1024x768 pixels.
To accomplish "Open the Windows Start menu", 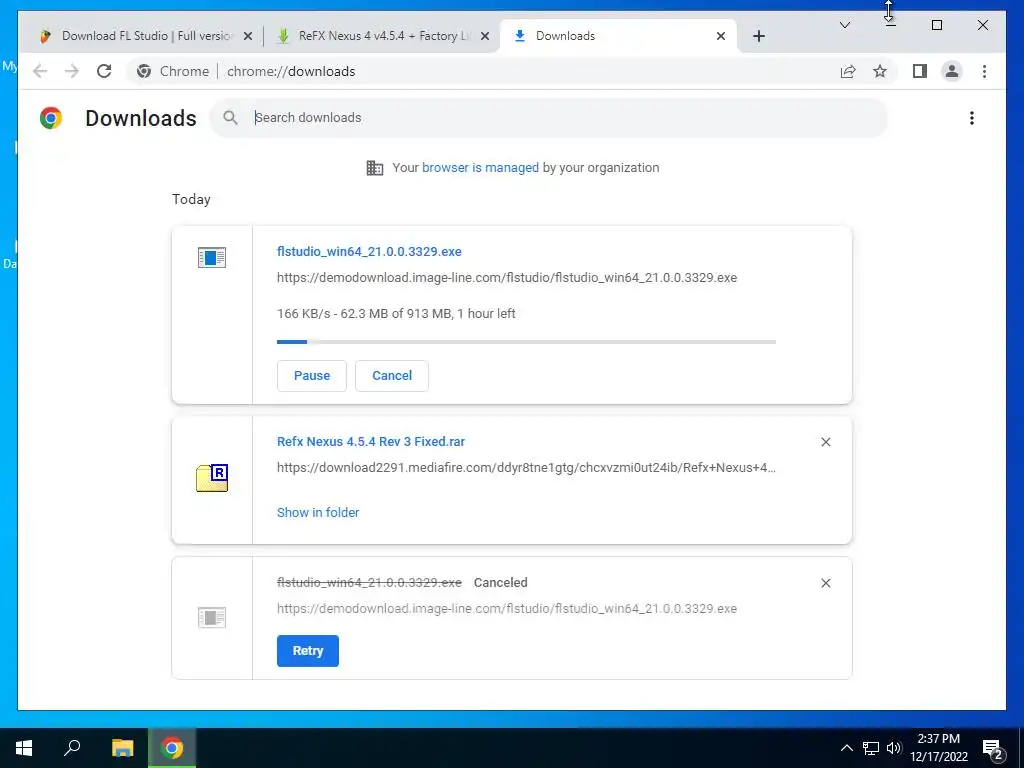I will tap(24, 748).
